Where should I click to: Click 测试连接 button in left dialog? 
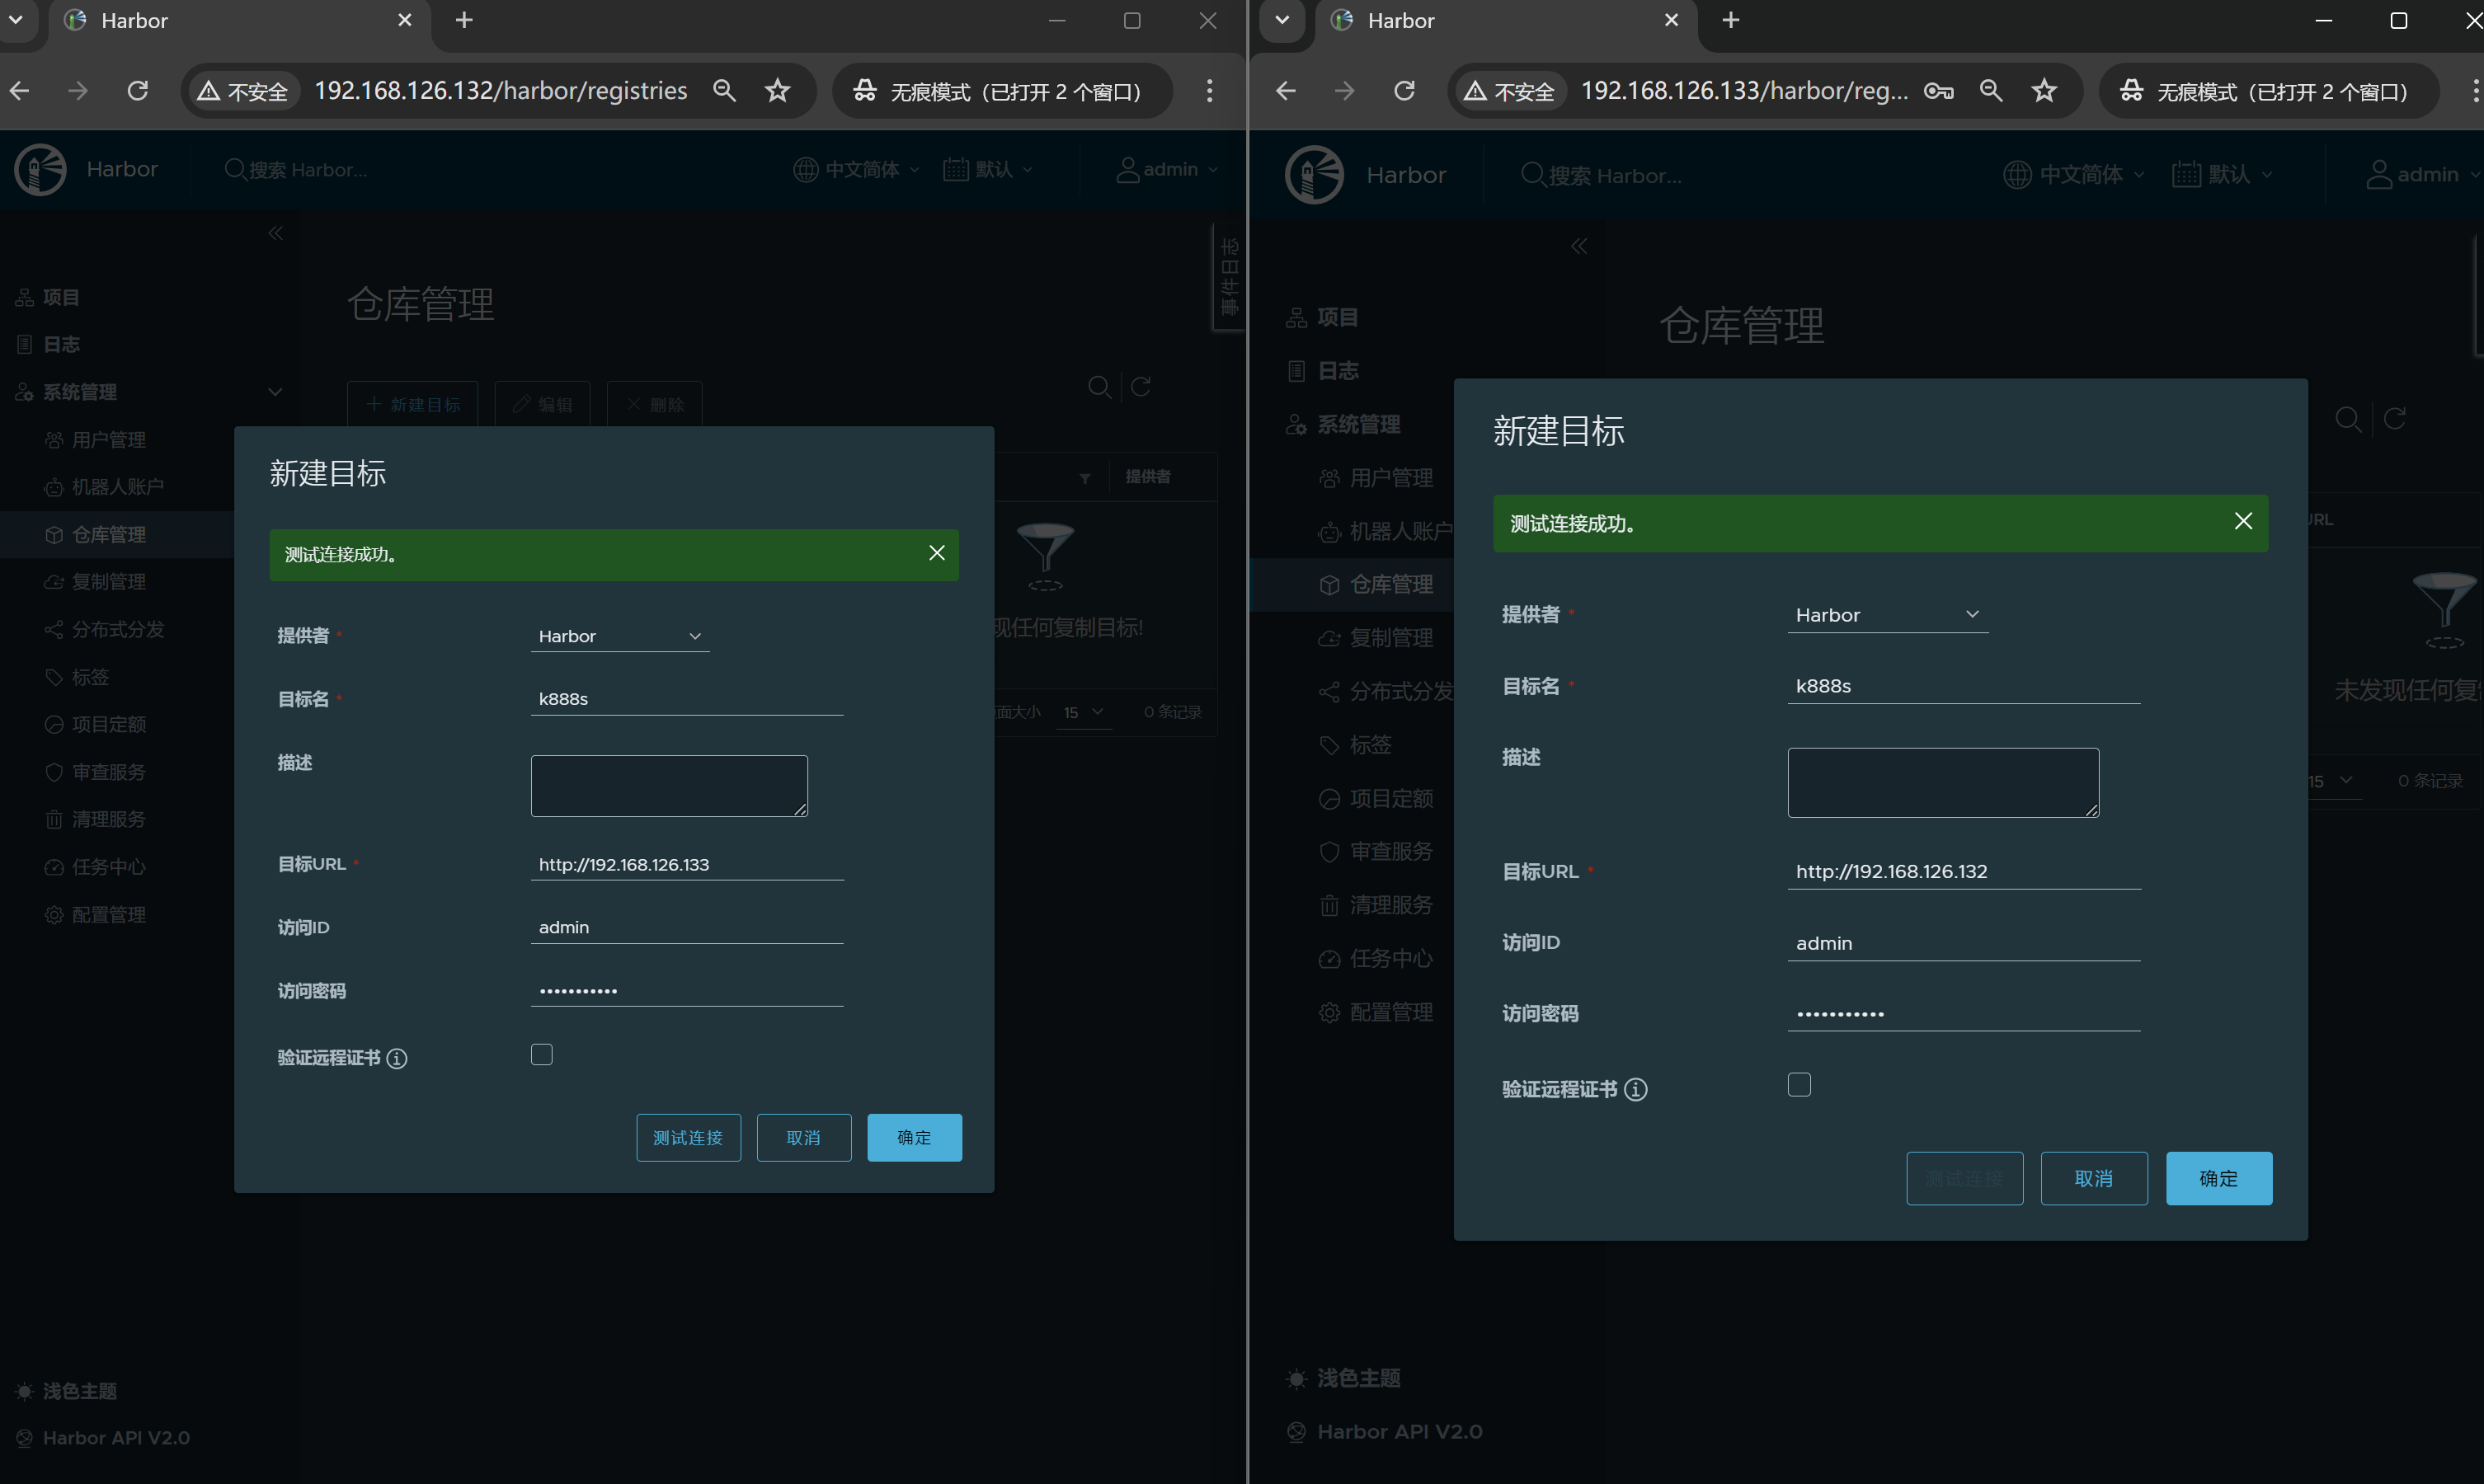688,1137
